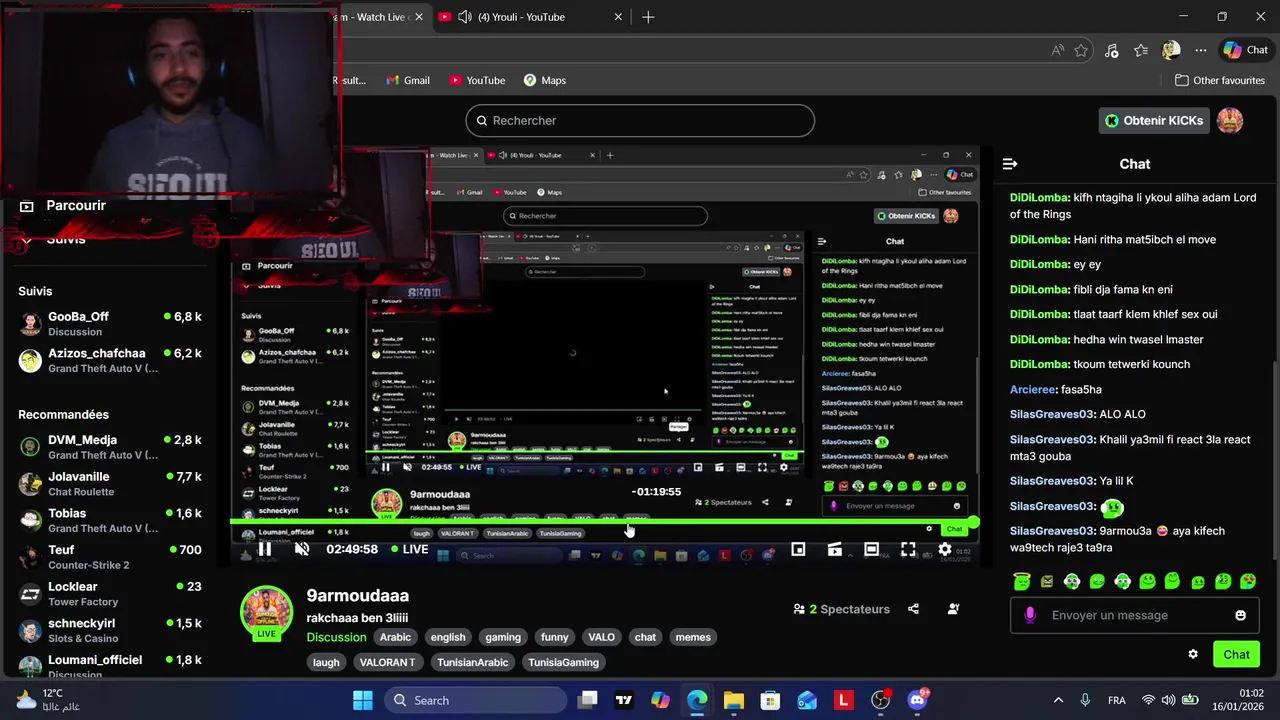1280x720 pixels.
Task: Switch to the Yrouli YouTube tab
Action: pyautogui.click(x=530, y=17)
